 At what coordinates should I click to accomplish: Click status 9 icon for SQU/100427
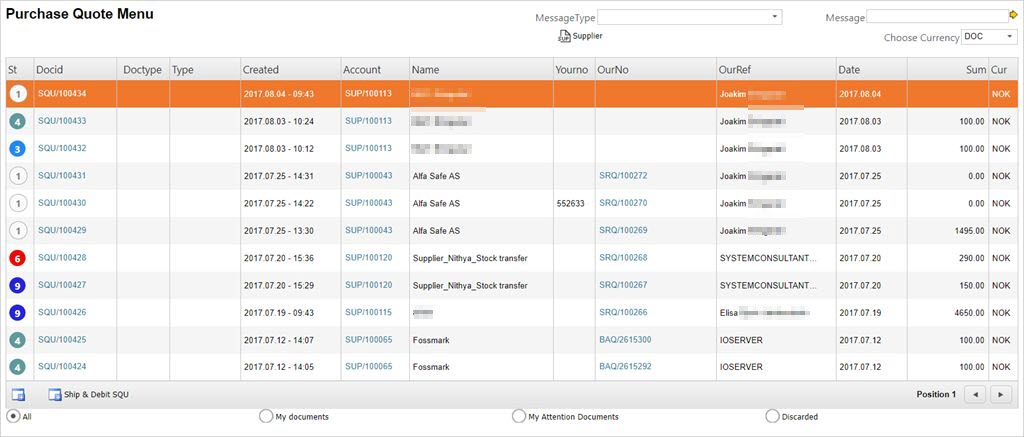(17, 285)
